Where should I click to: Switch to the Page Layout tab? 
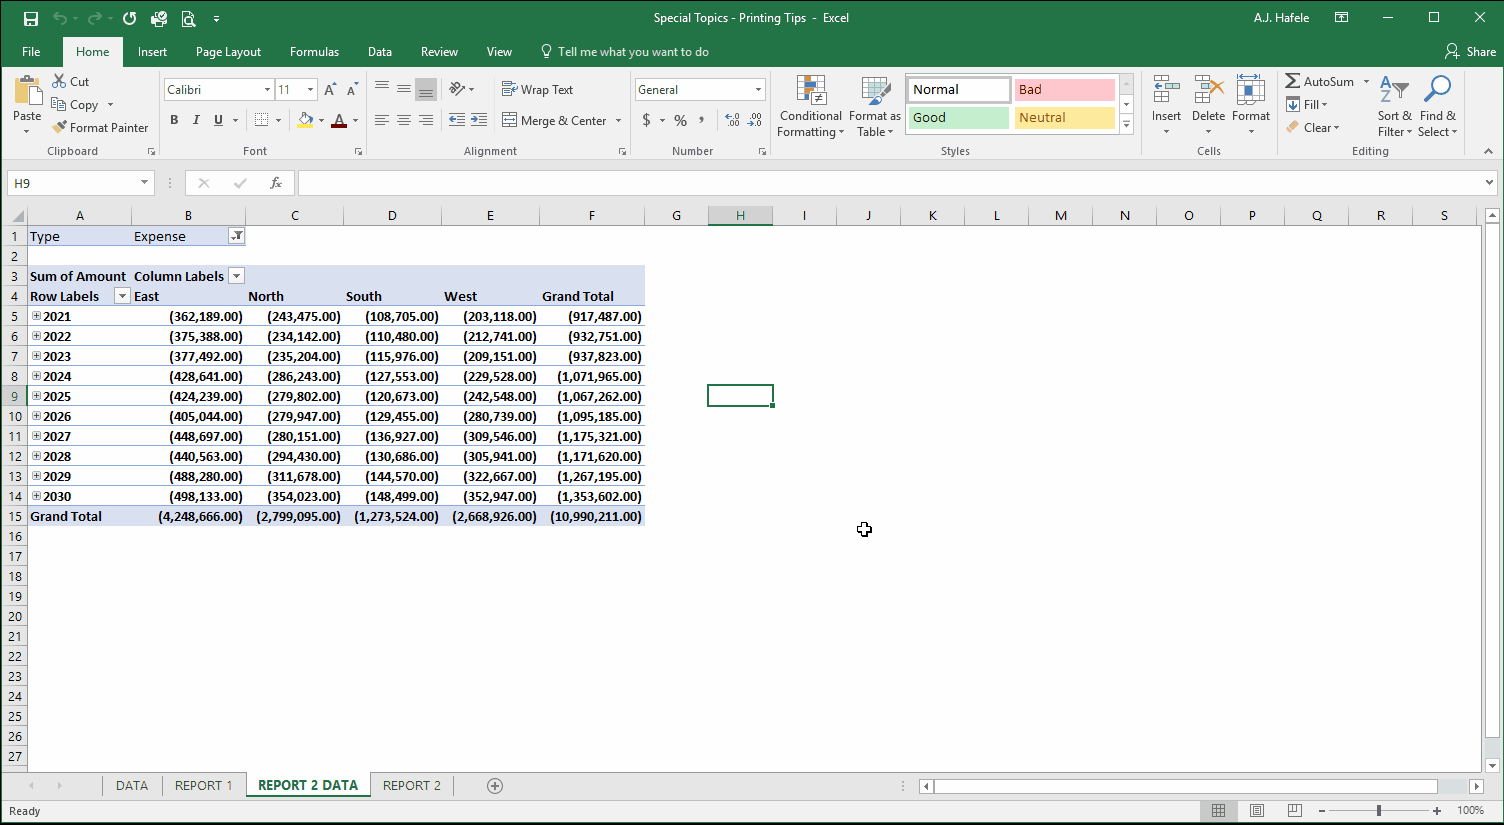pyautogui.click(x=228, y=52)
